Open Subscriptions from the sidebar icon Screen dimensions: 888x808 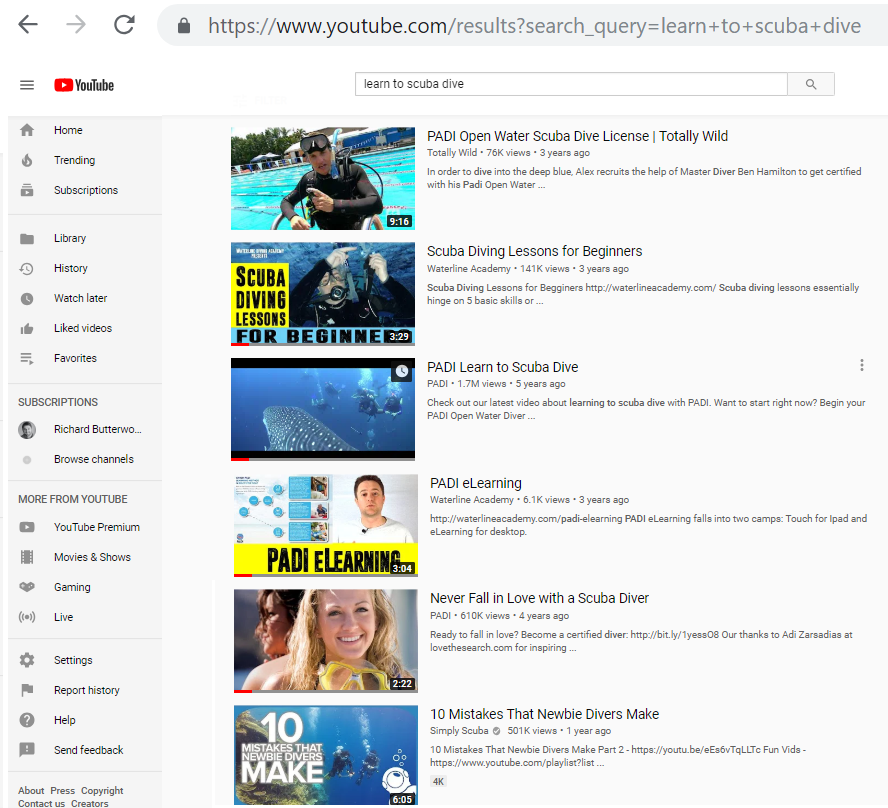pos(27,190)
